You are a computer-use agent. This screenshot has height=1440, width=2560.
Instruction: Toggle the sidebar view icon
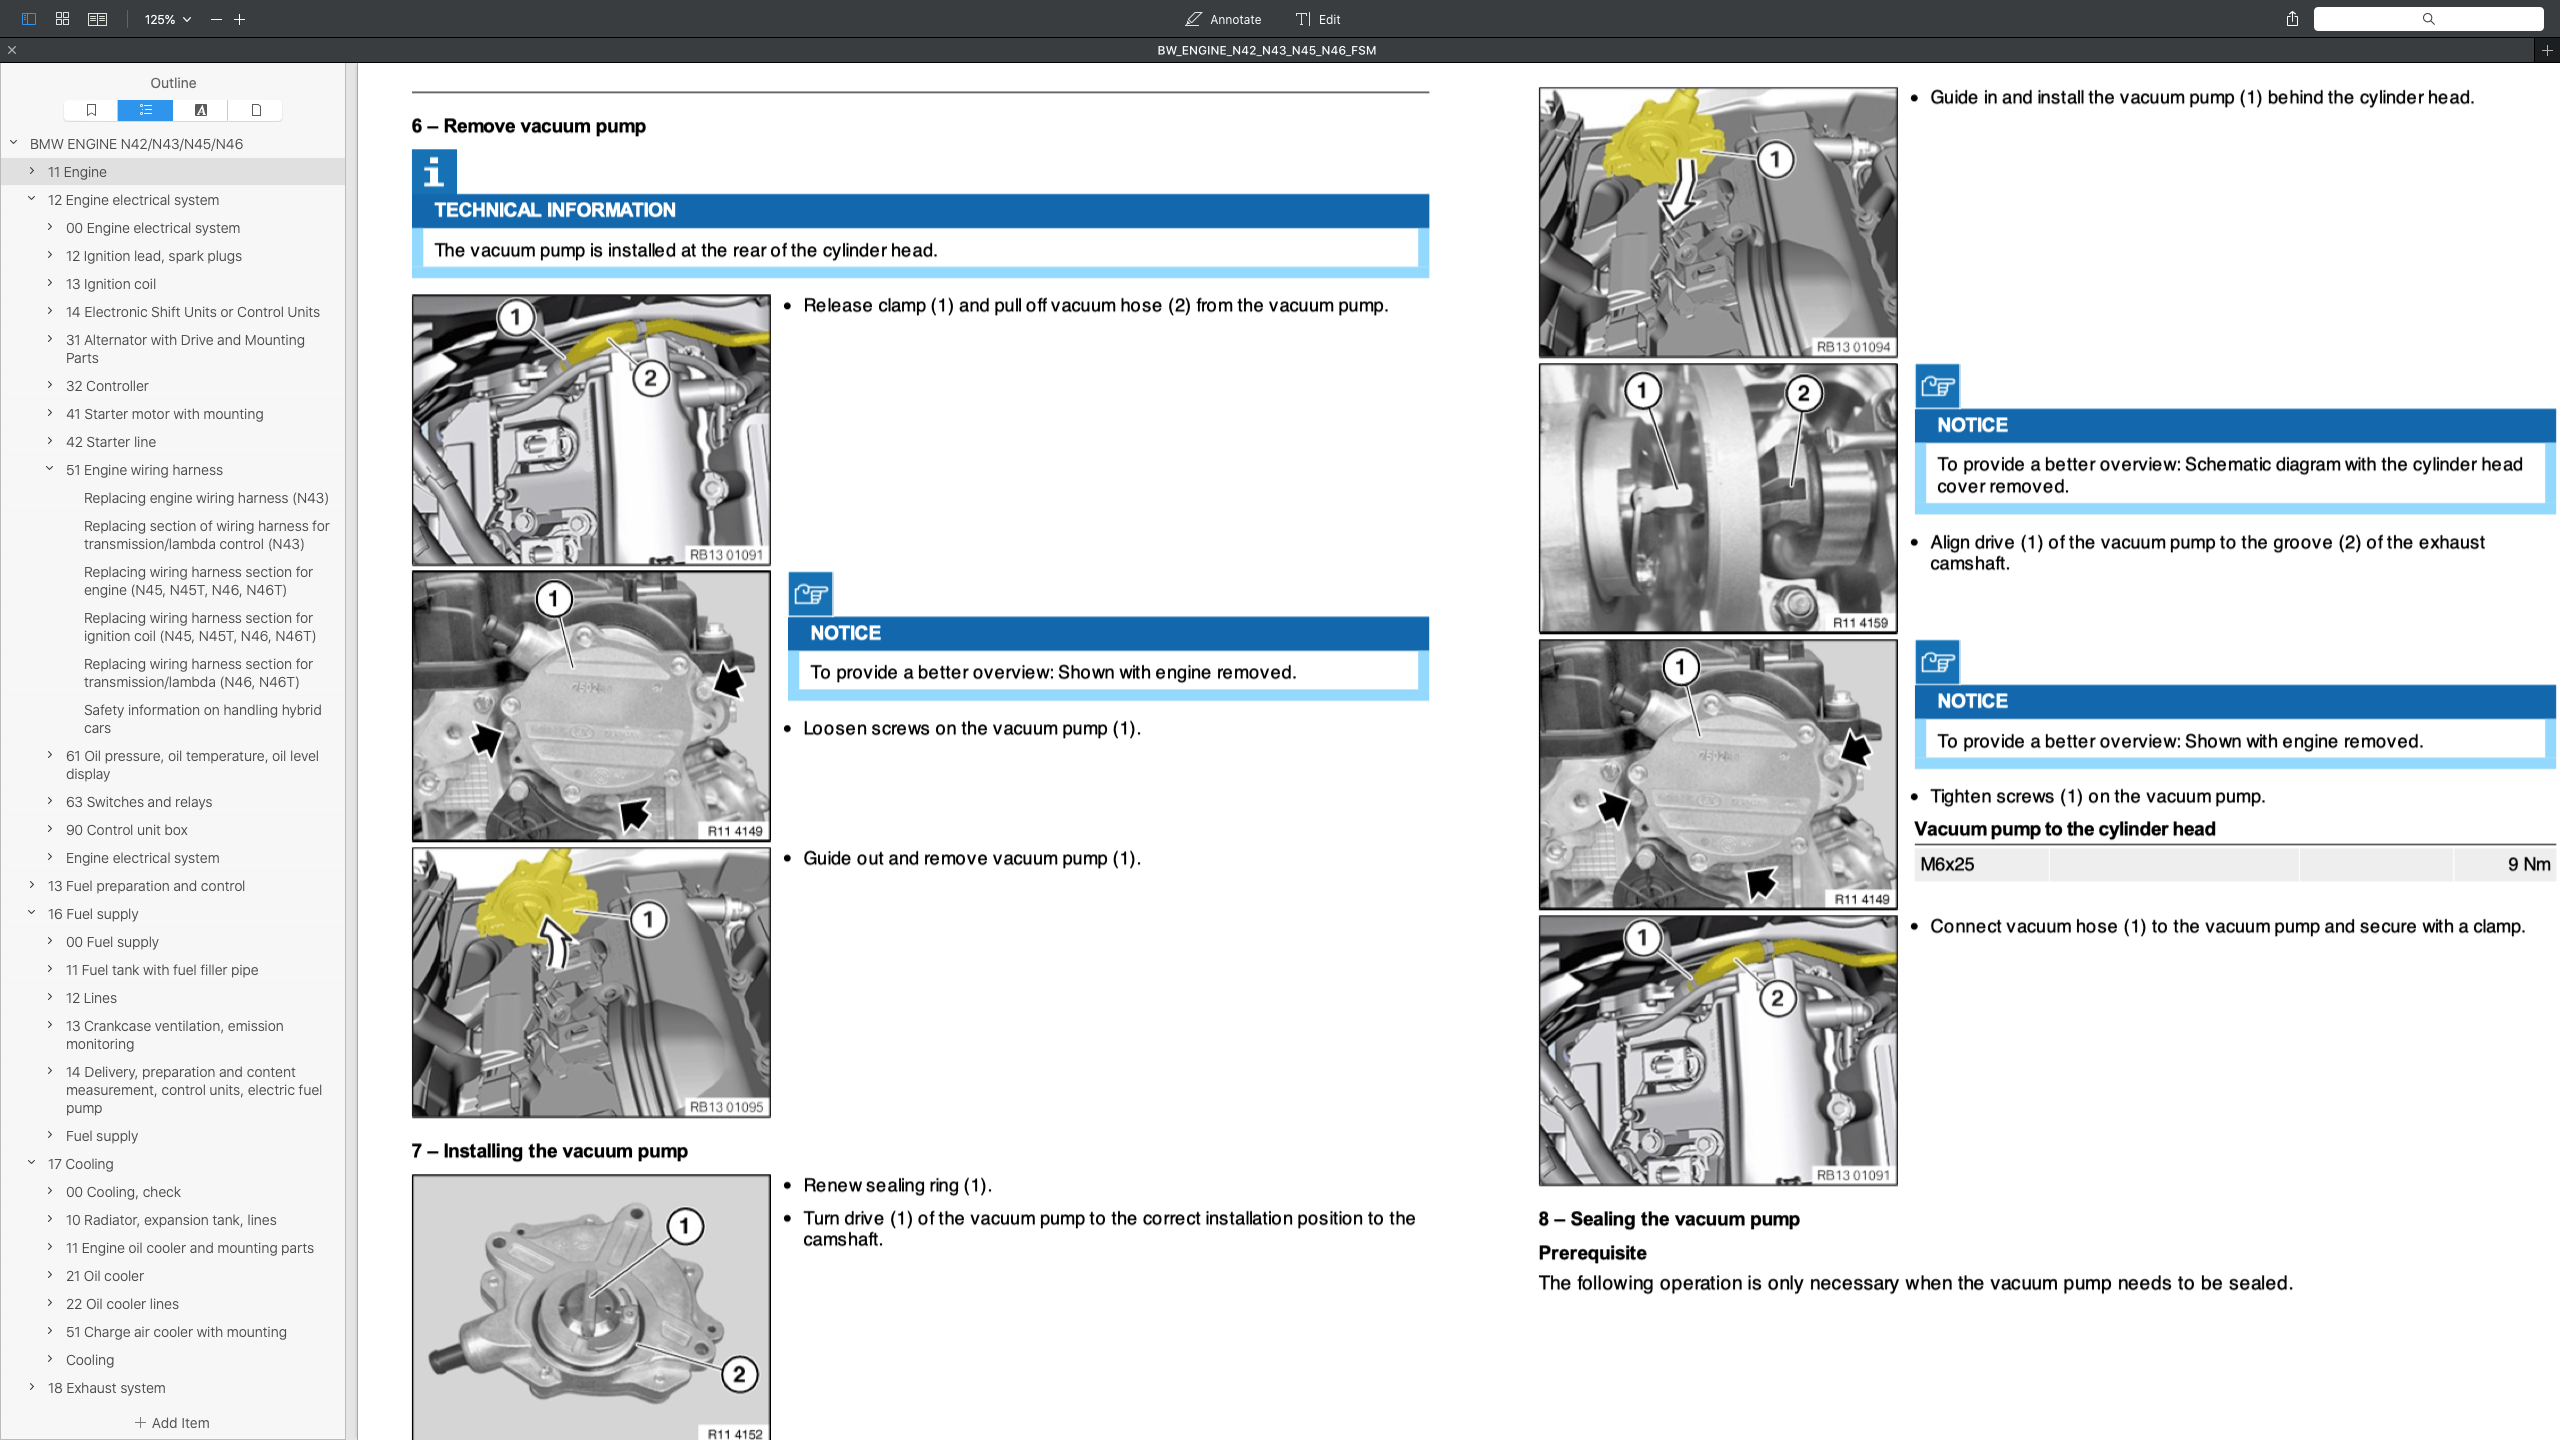tap(29, 19)
